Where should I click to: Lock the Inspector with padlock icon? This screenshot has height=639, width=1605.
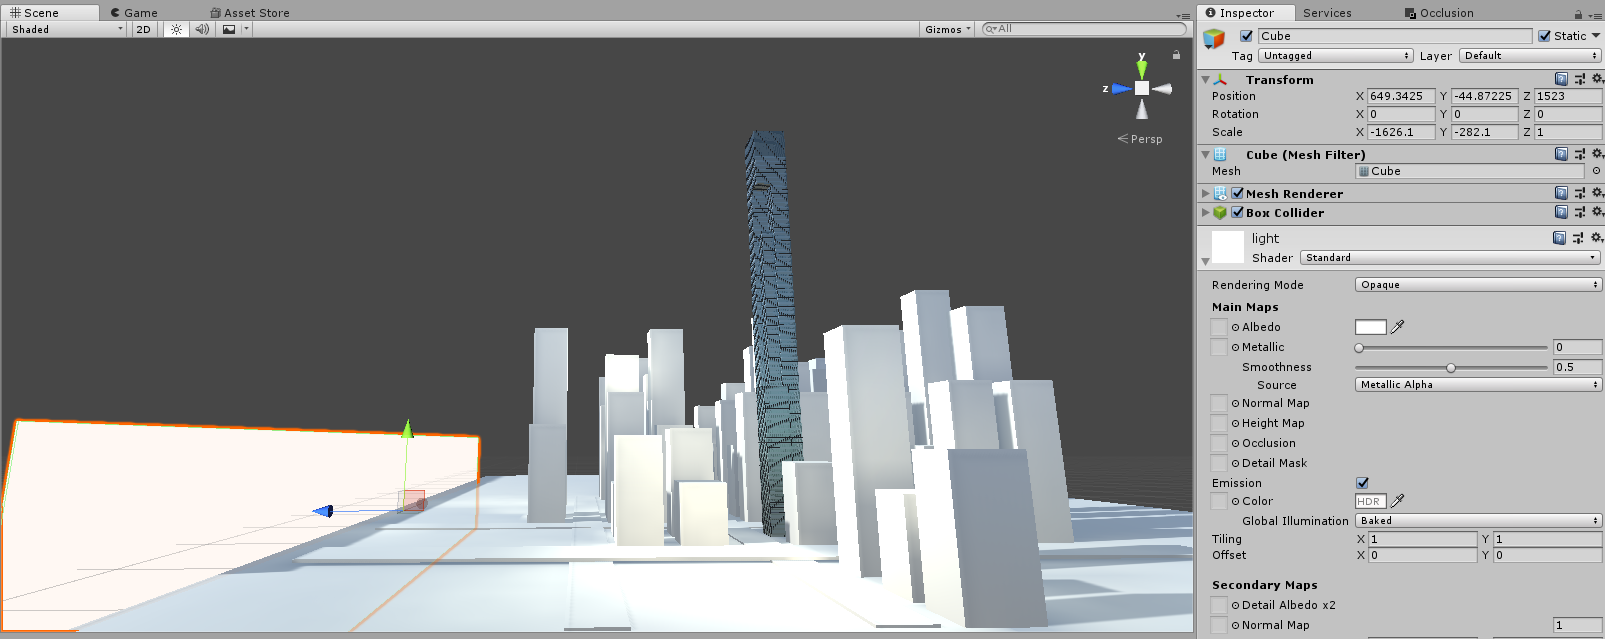pyautogui.click(x=1578, y=13)
